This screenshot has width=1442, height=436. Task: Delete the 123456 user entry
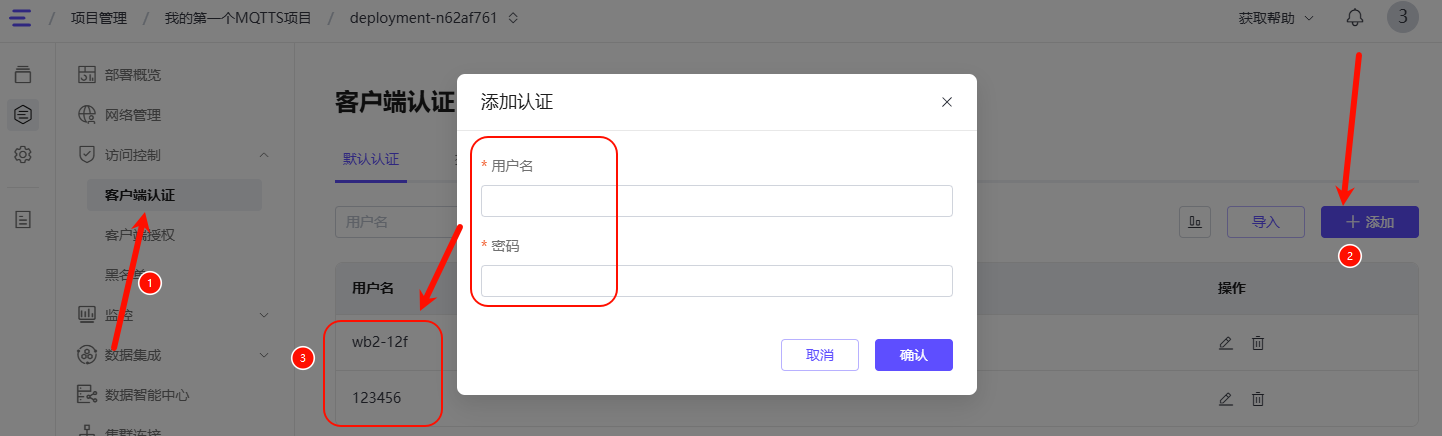pos(1258,399)
